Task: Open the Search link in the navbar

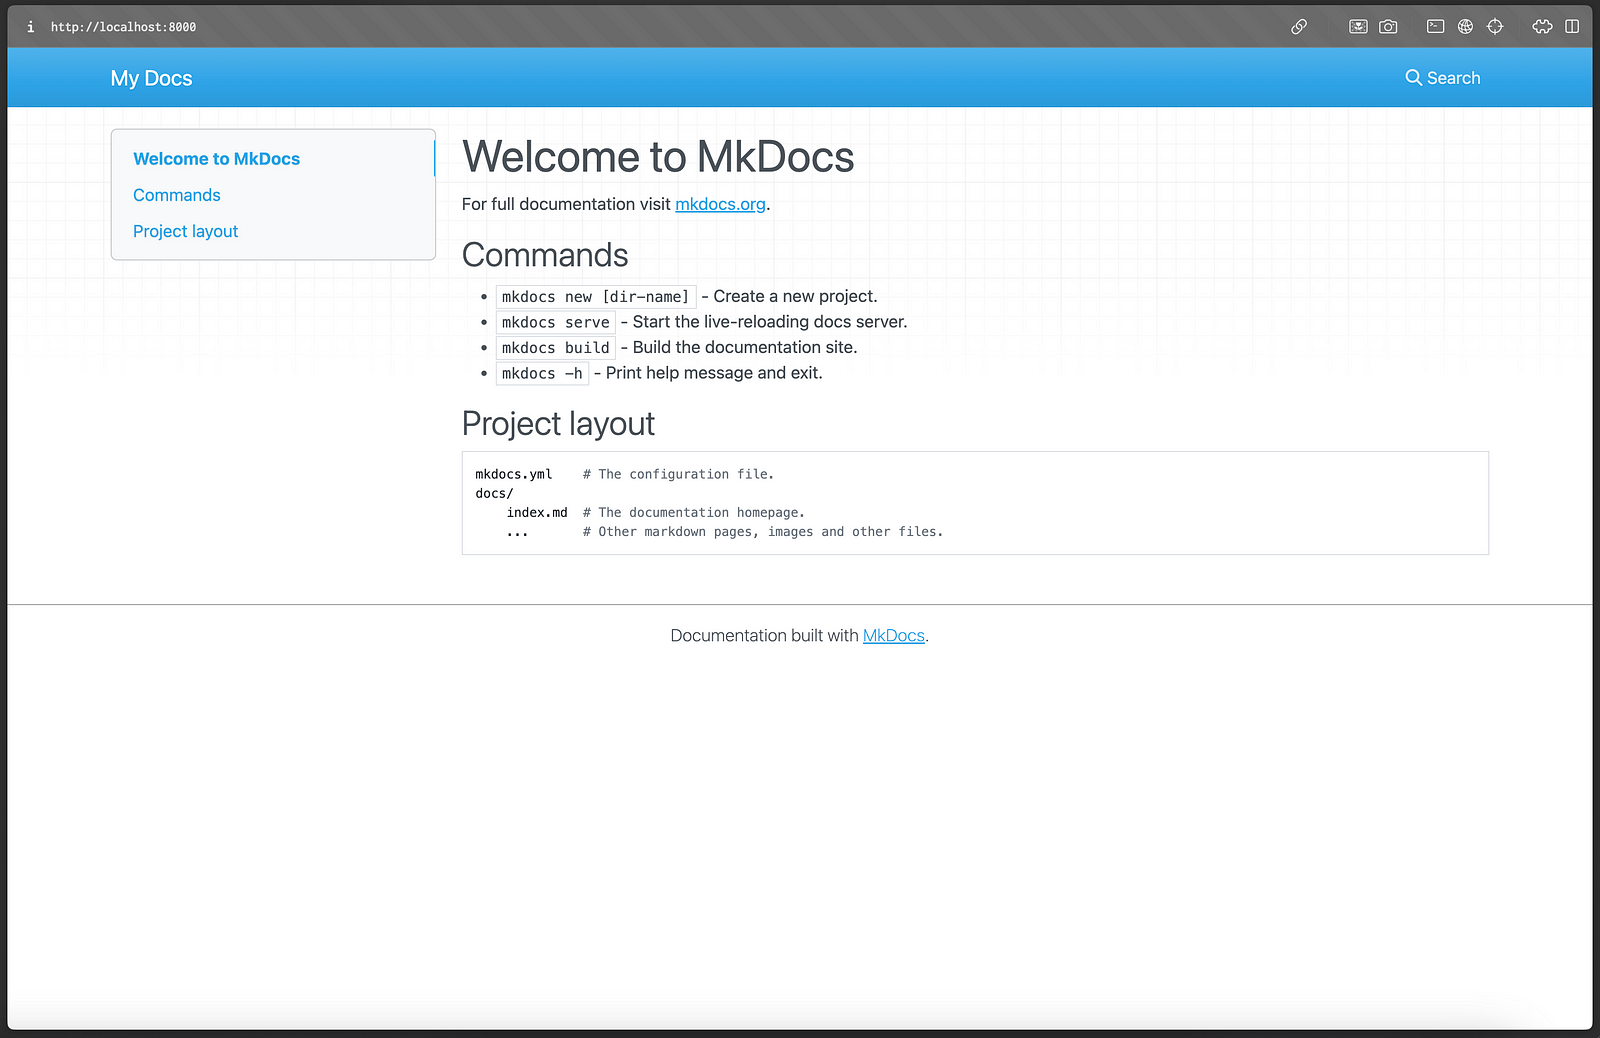Action: tap(1442, 78)
